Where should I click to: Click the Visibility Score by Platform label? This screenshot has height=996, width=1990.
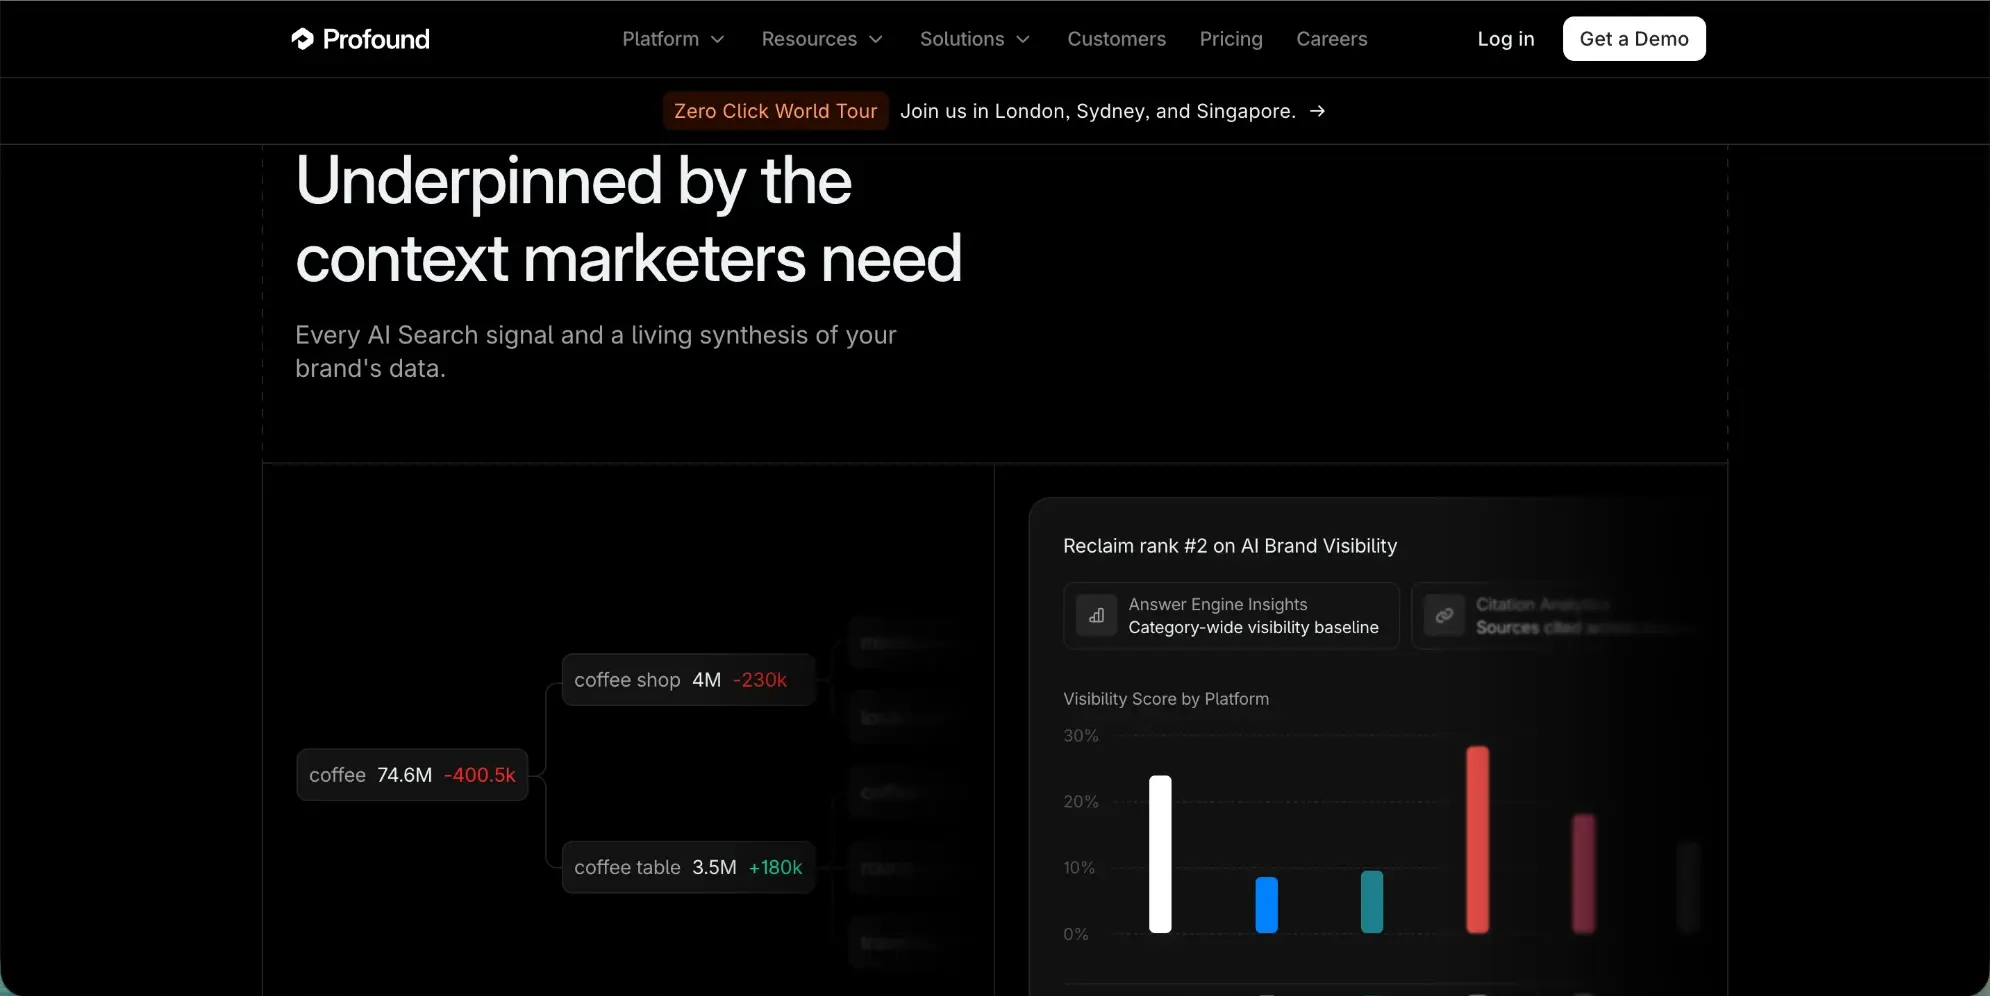tap(1166, 699)
